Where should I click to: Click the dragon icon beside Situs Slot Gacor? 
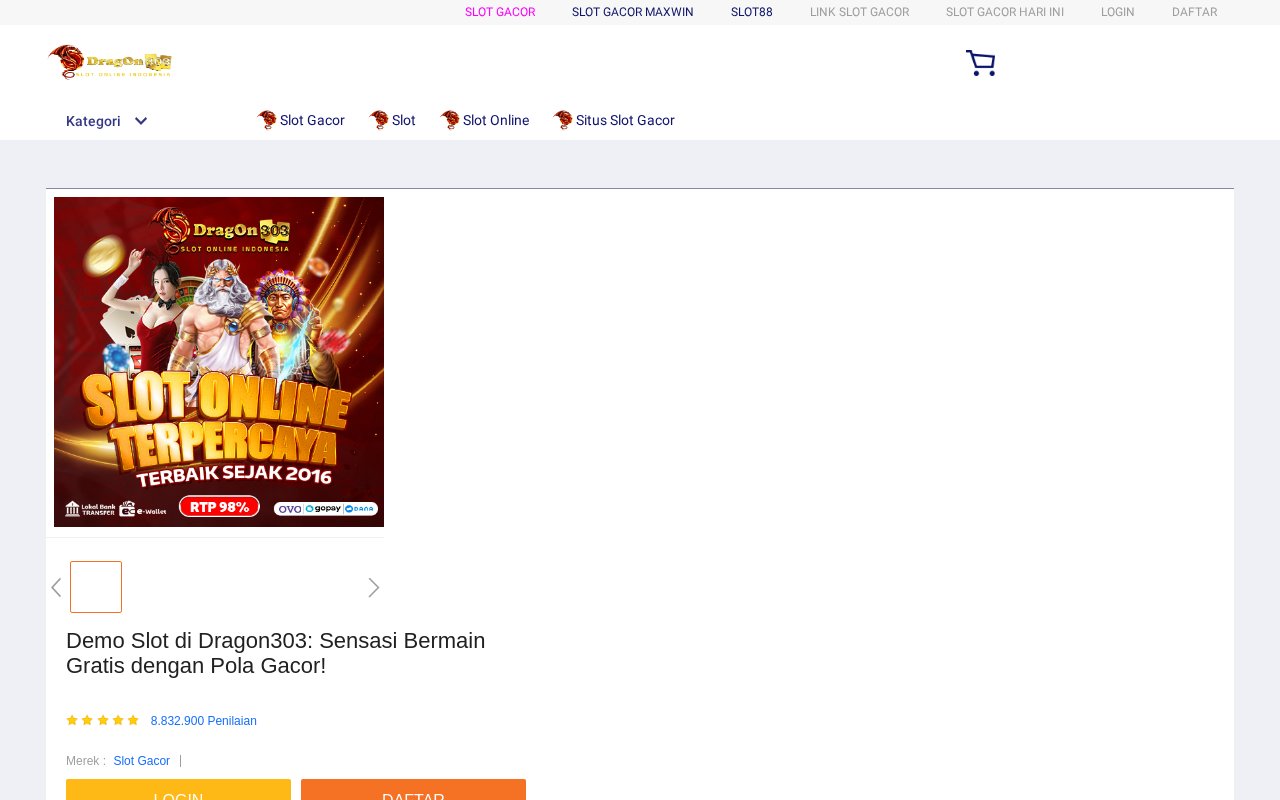(563, 120)
